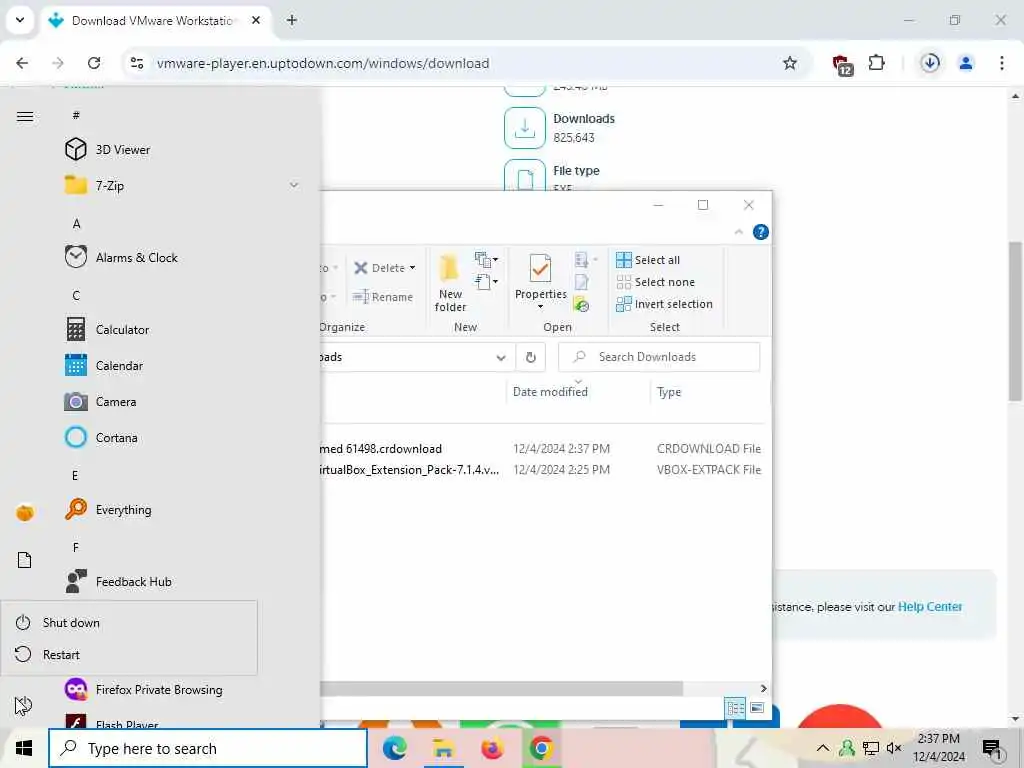The image size is (1024, 768).
Task: Open the Help Center link
Action: click(x=930, y=607)
